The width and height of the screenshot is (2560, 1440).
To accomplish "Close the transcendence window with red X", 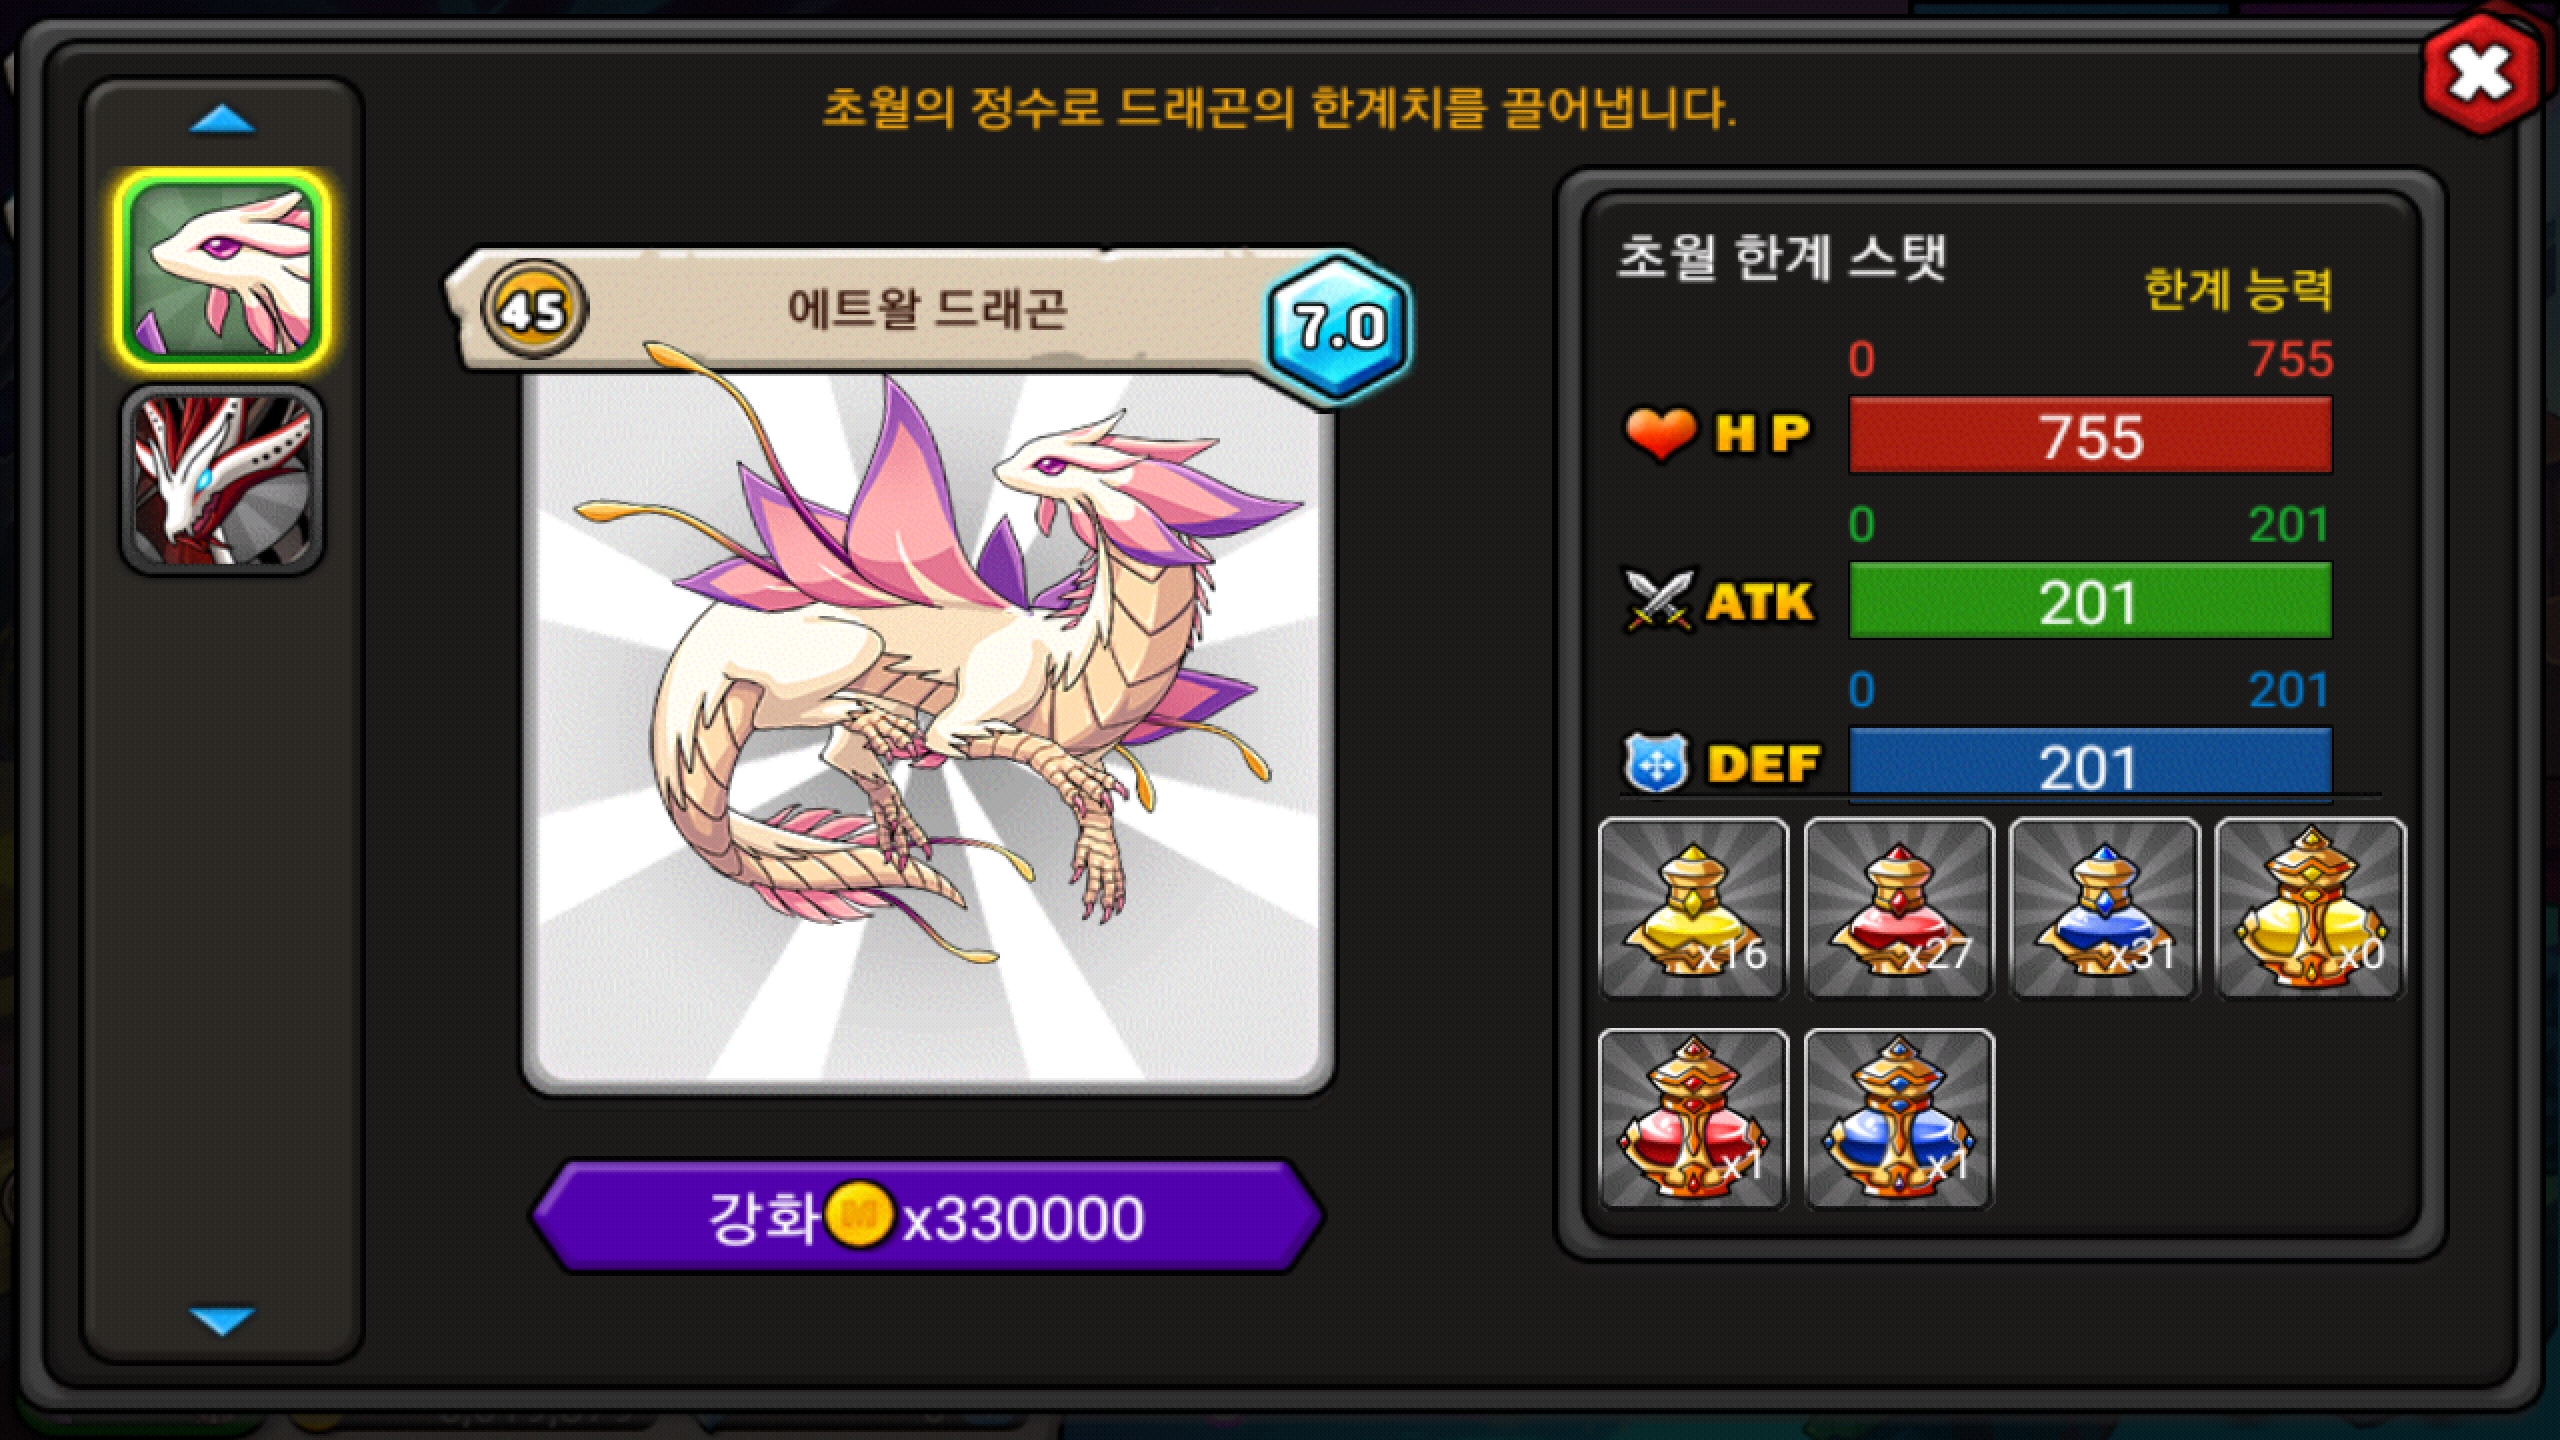I will click(2481, 76).
